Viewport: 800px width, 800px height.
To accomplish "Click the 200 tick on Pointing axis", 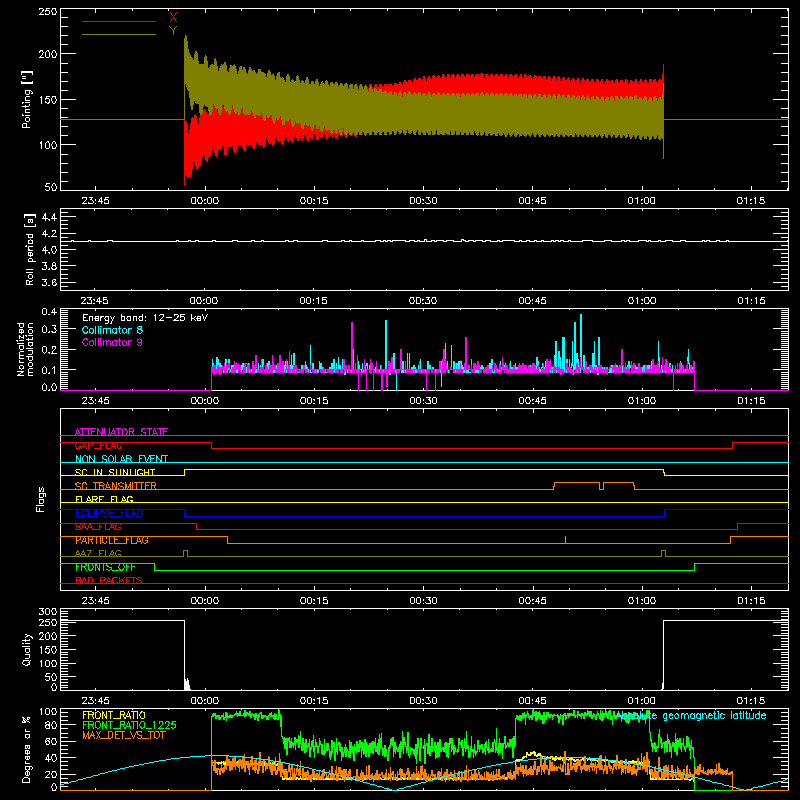I will tap(48, 54).
